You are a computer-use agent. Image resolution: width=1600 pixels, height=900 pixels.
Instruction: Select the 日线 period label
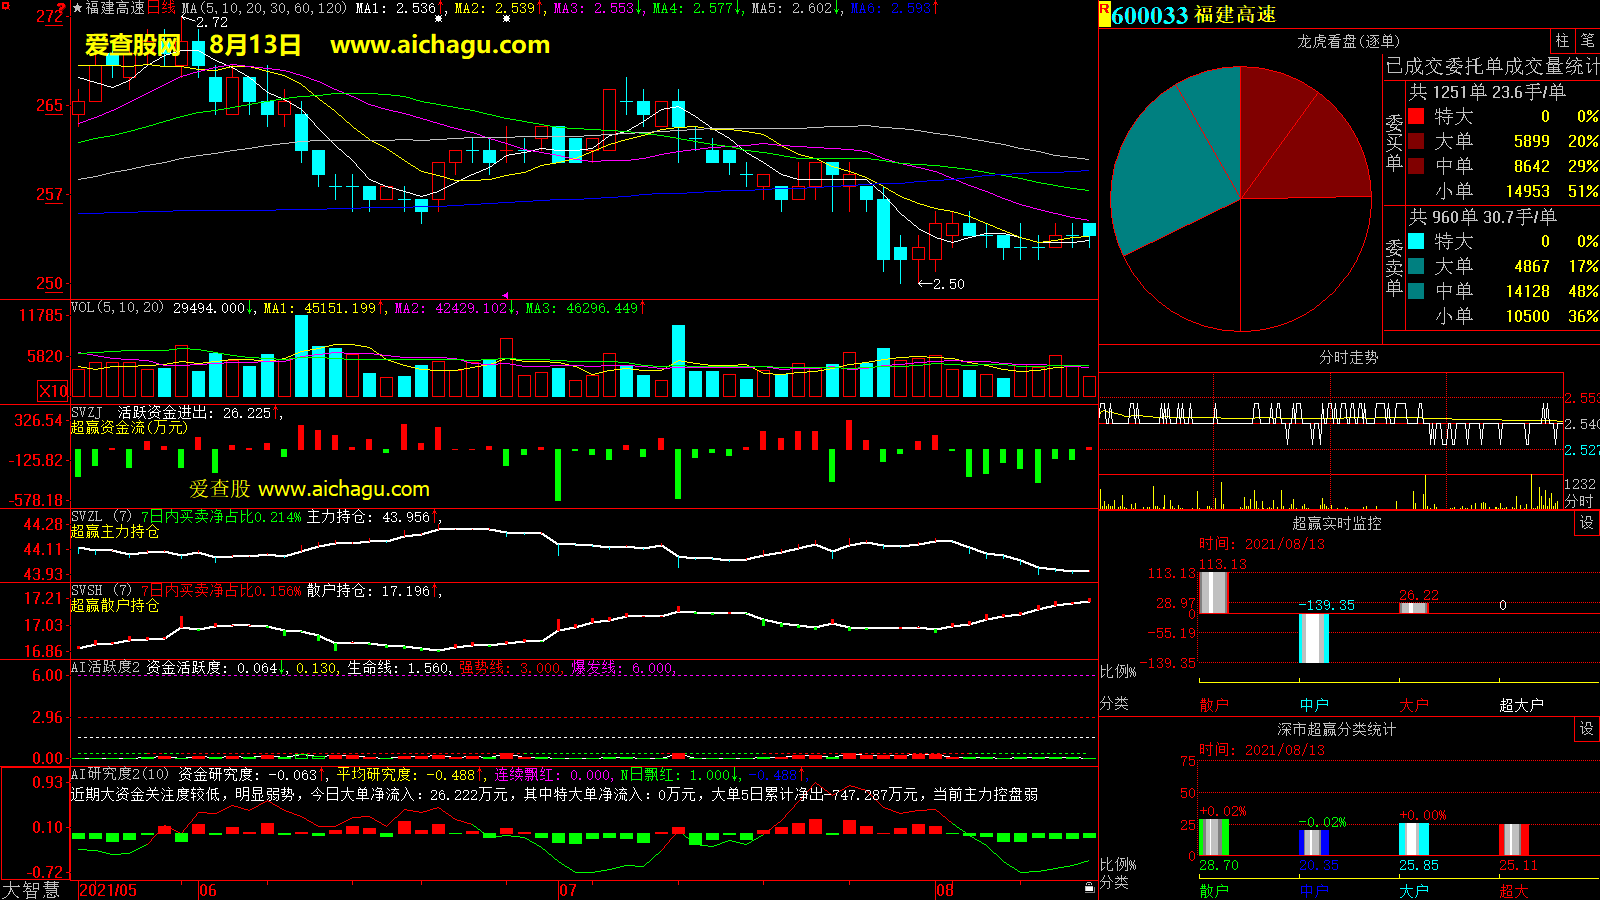pyautogui.click(x=161, y=8)
